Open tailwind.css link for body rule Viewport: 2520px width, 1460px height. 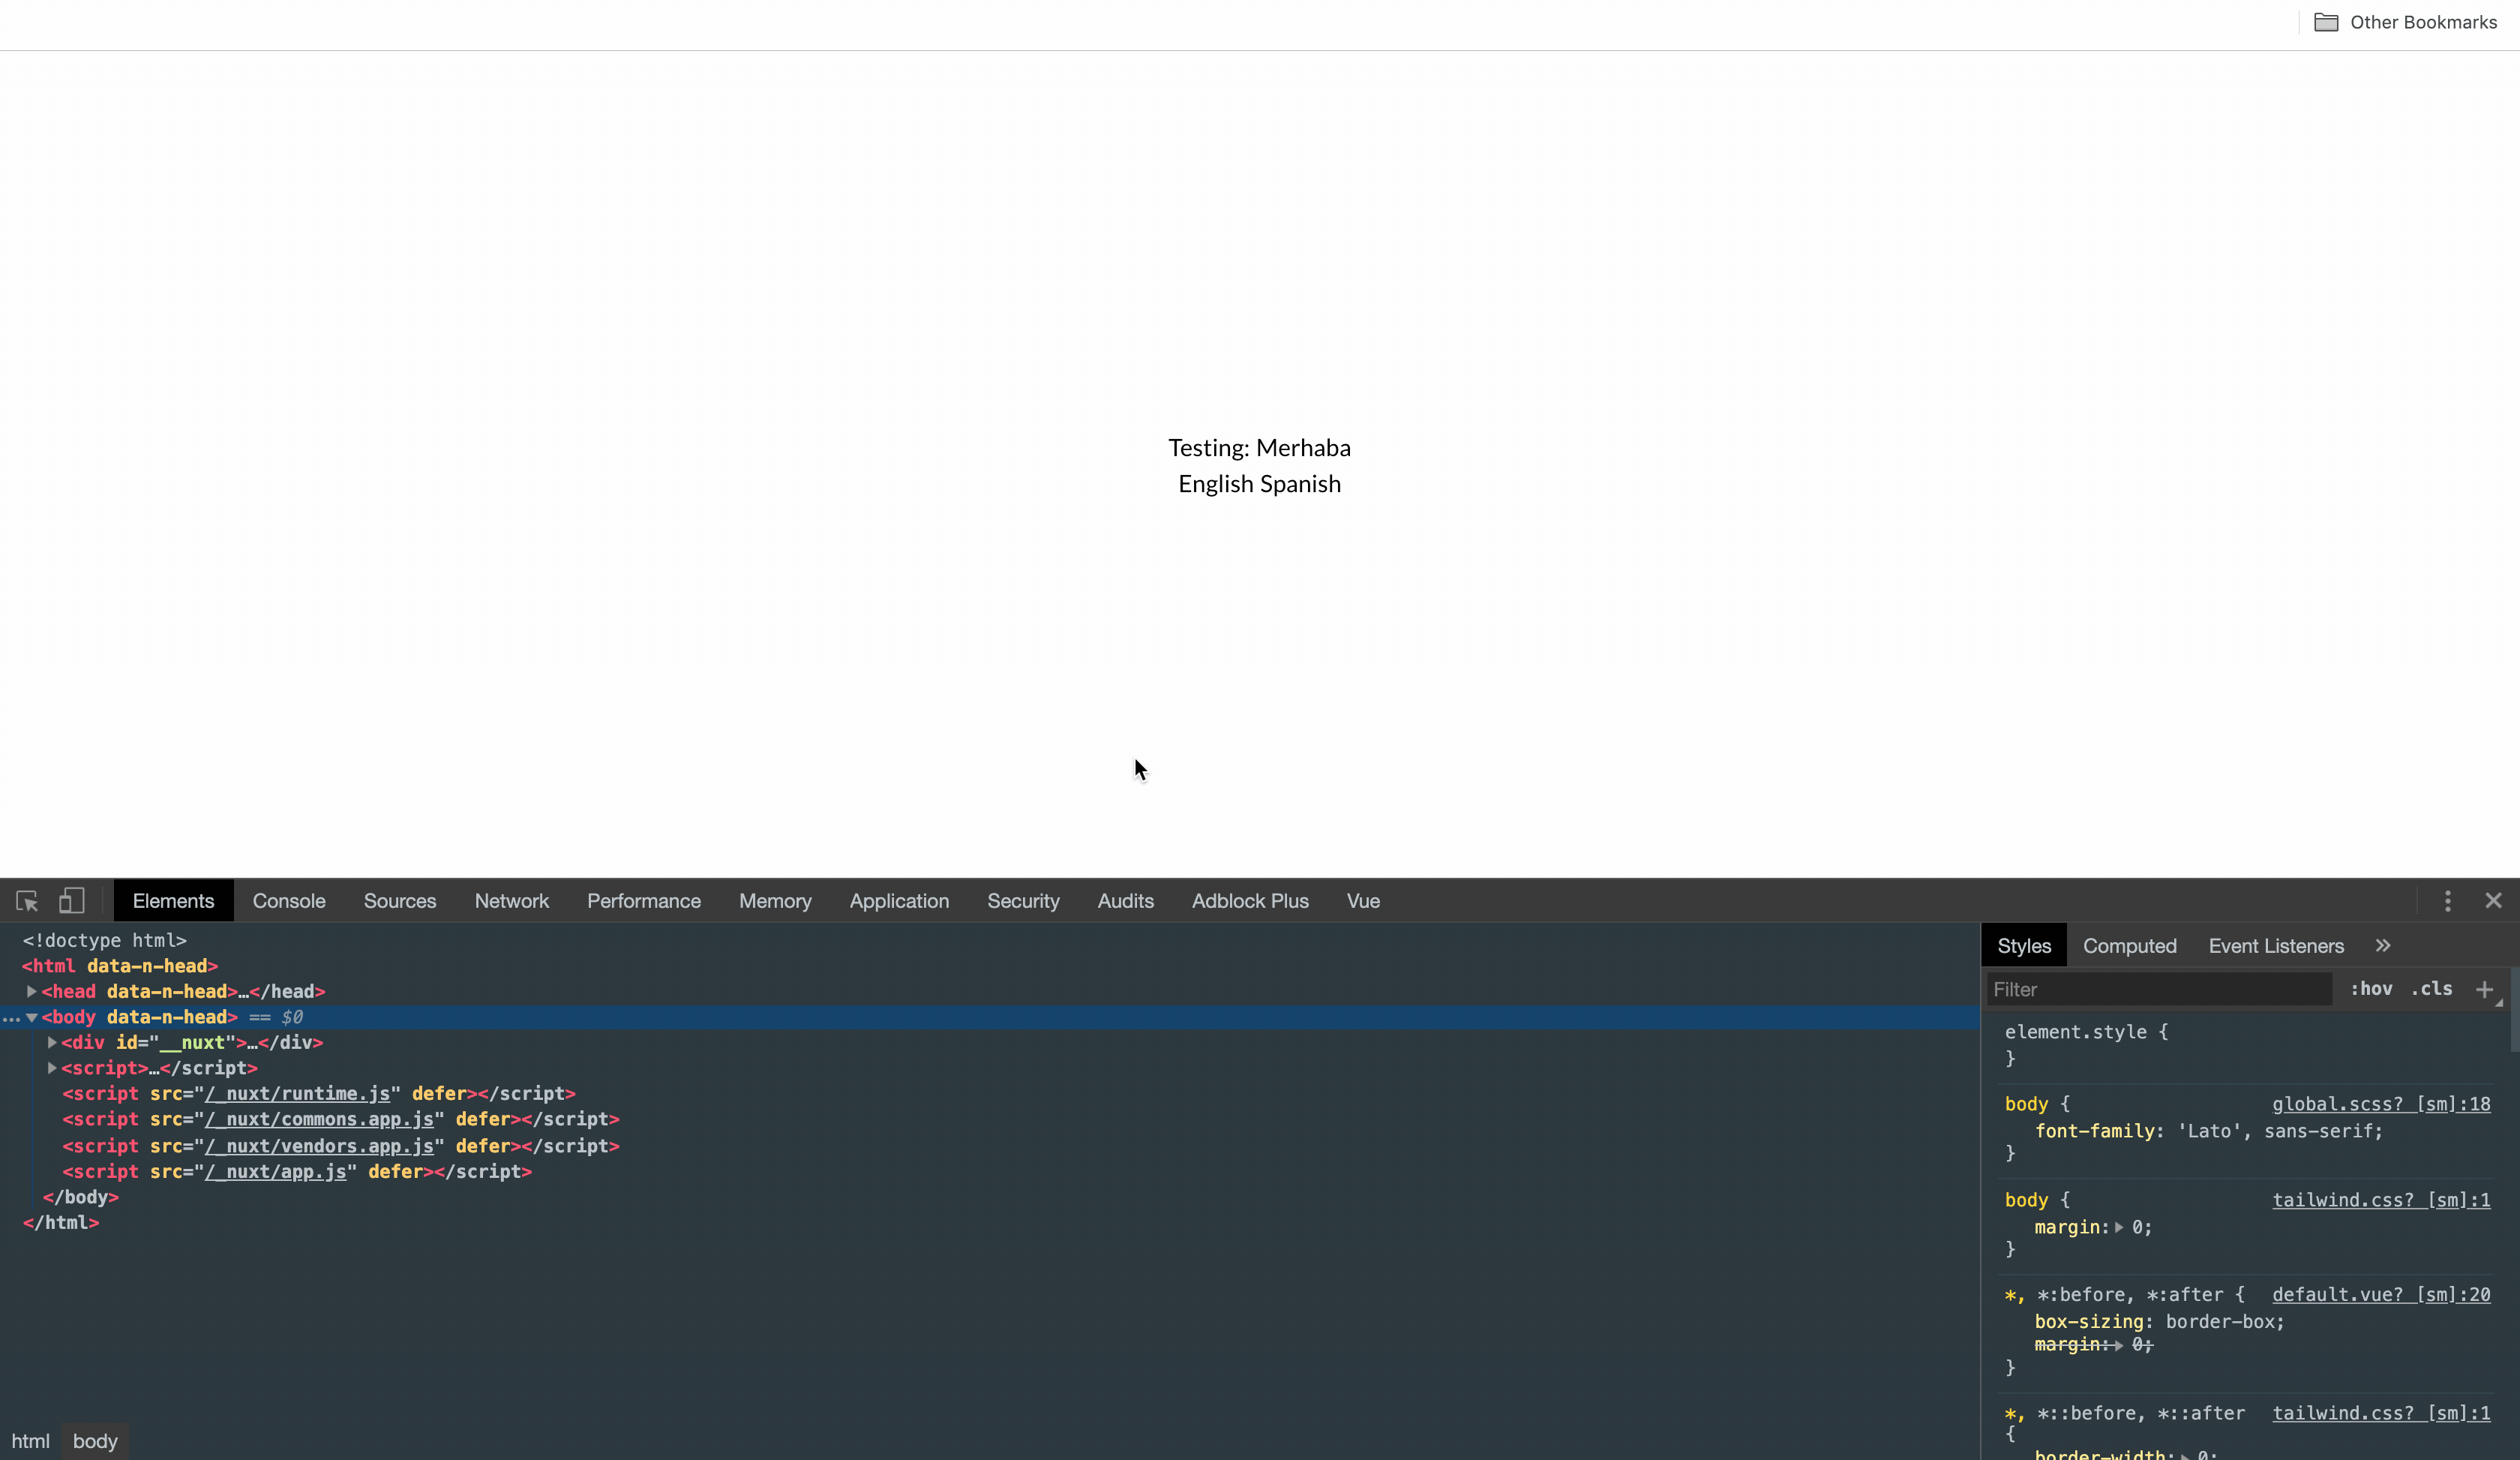click(x=2381, y=1200)
